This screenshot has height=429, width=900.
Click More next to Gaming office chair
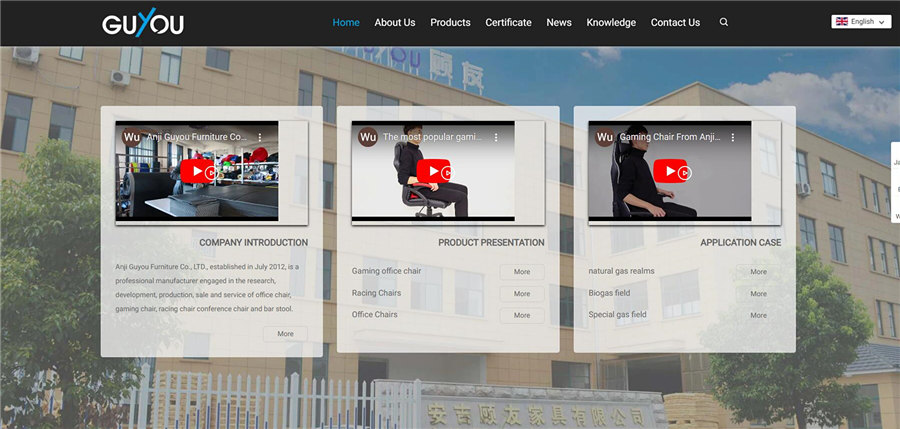click(x=522, y=272)
